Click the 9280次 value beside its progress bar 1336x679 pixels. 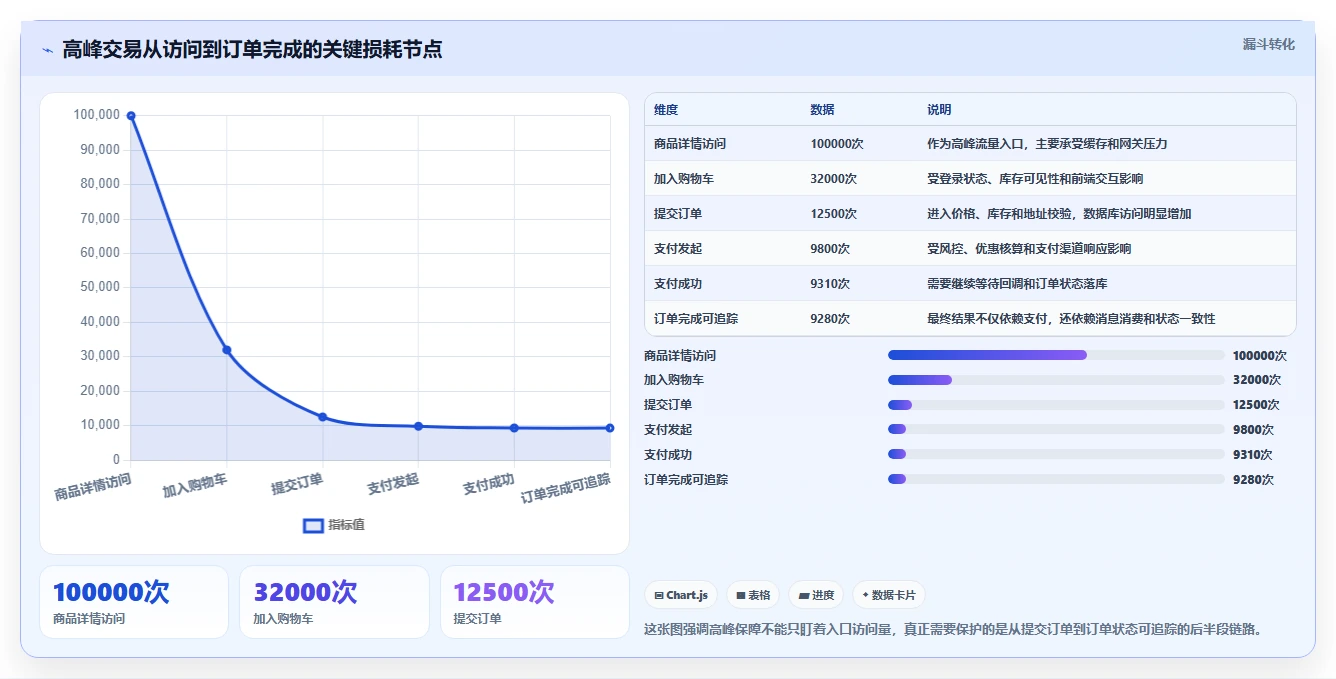[x=1253, y=480]
